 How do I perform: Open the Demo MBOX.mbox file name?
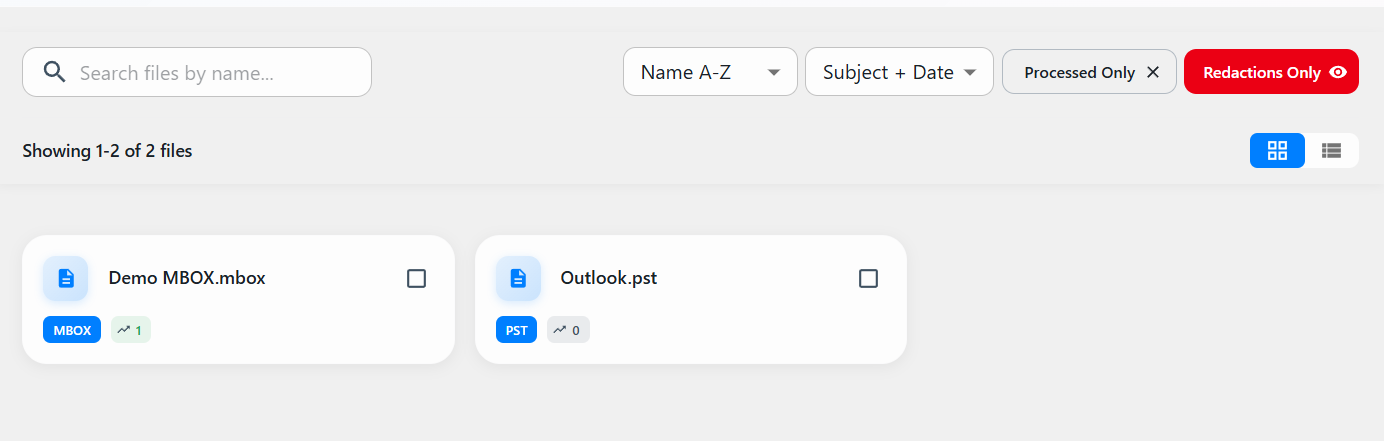[x=187, y=278]
